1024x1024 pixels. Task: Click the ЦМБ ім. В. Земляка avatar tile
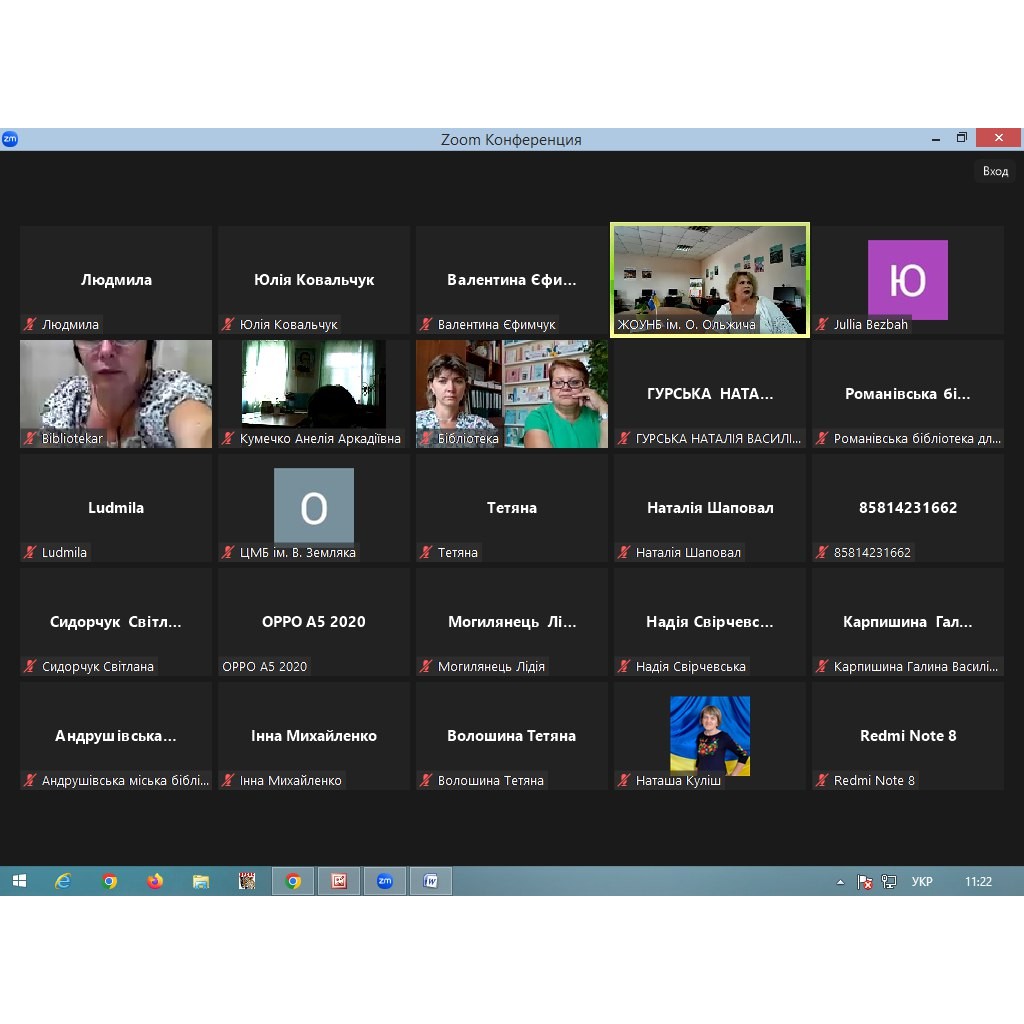click(314, 507)
